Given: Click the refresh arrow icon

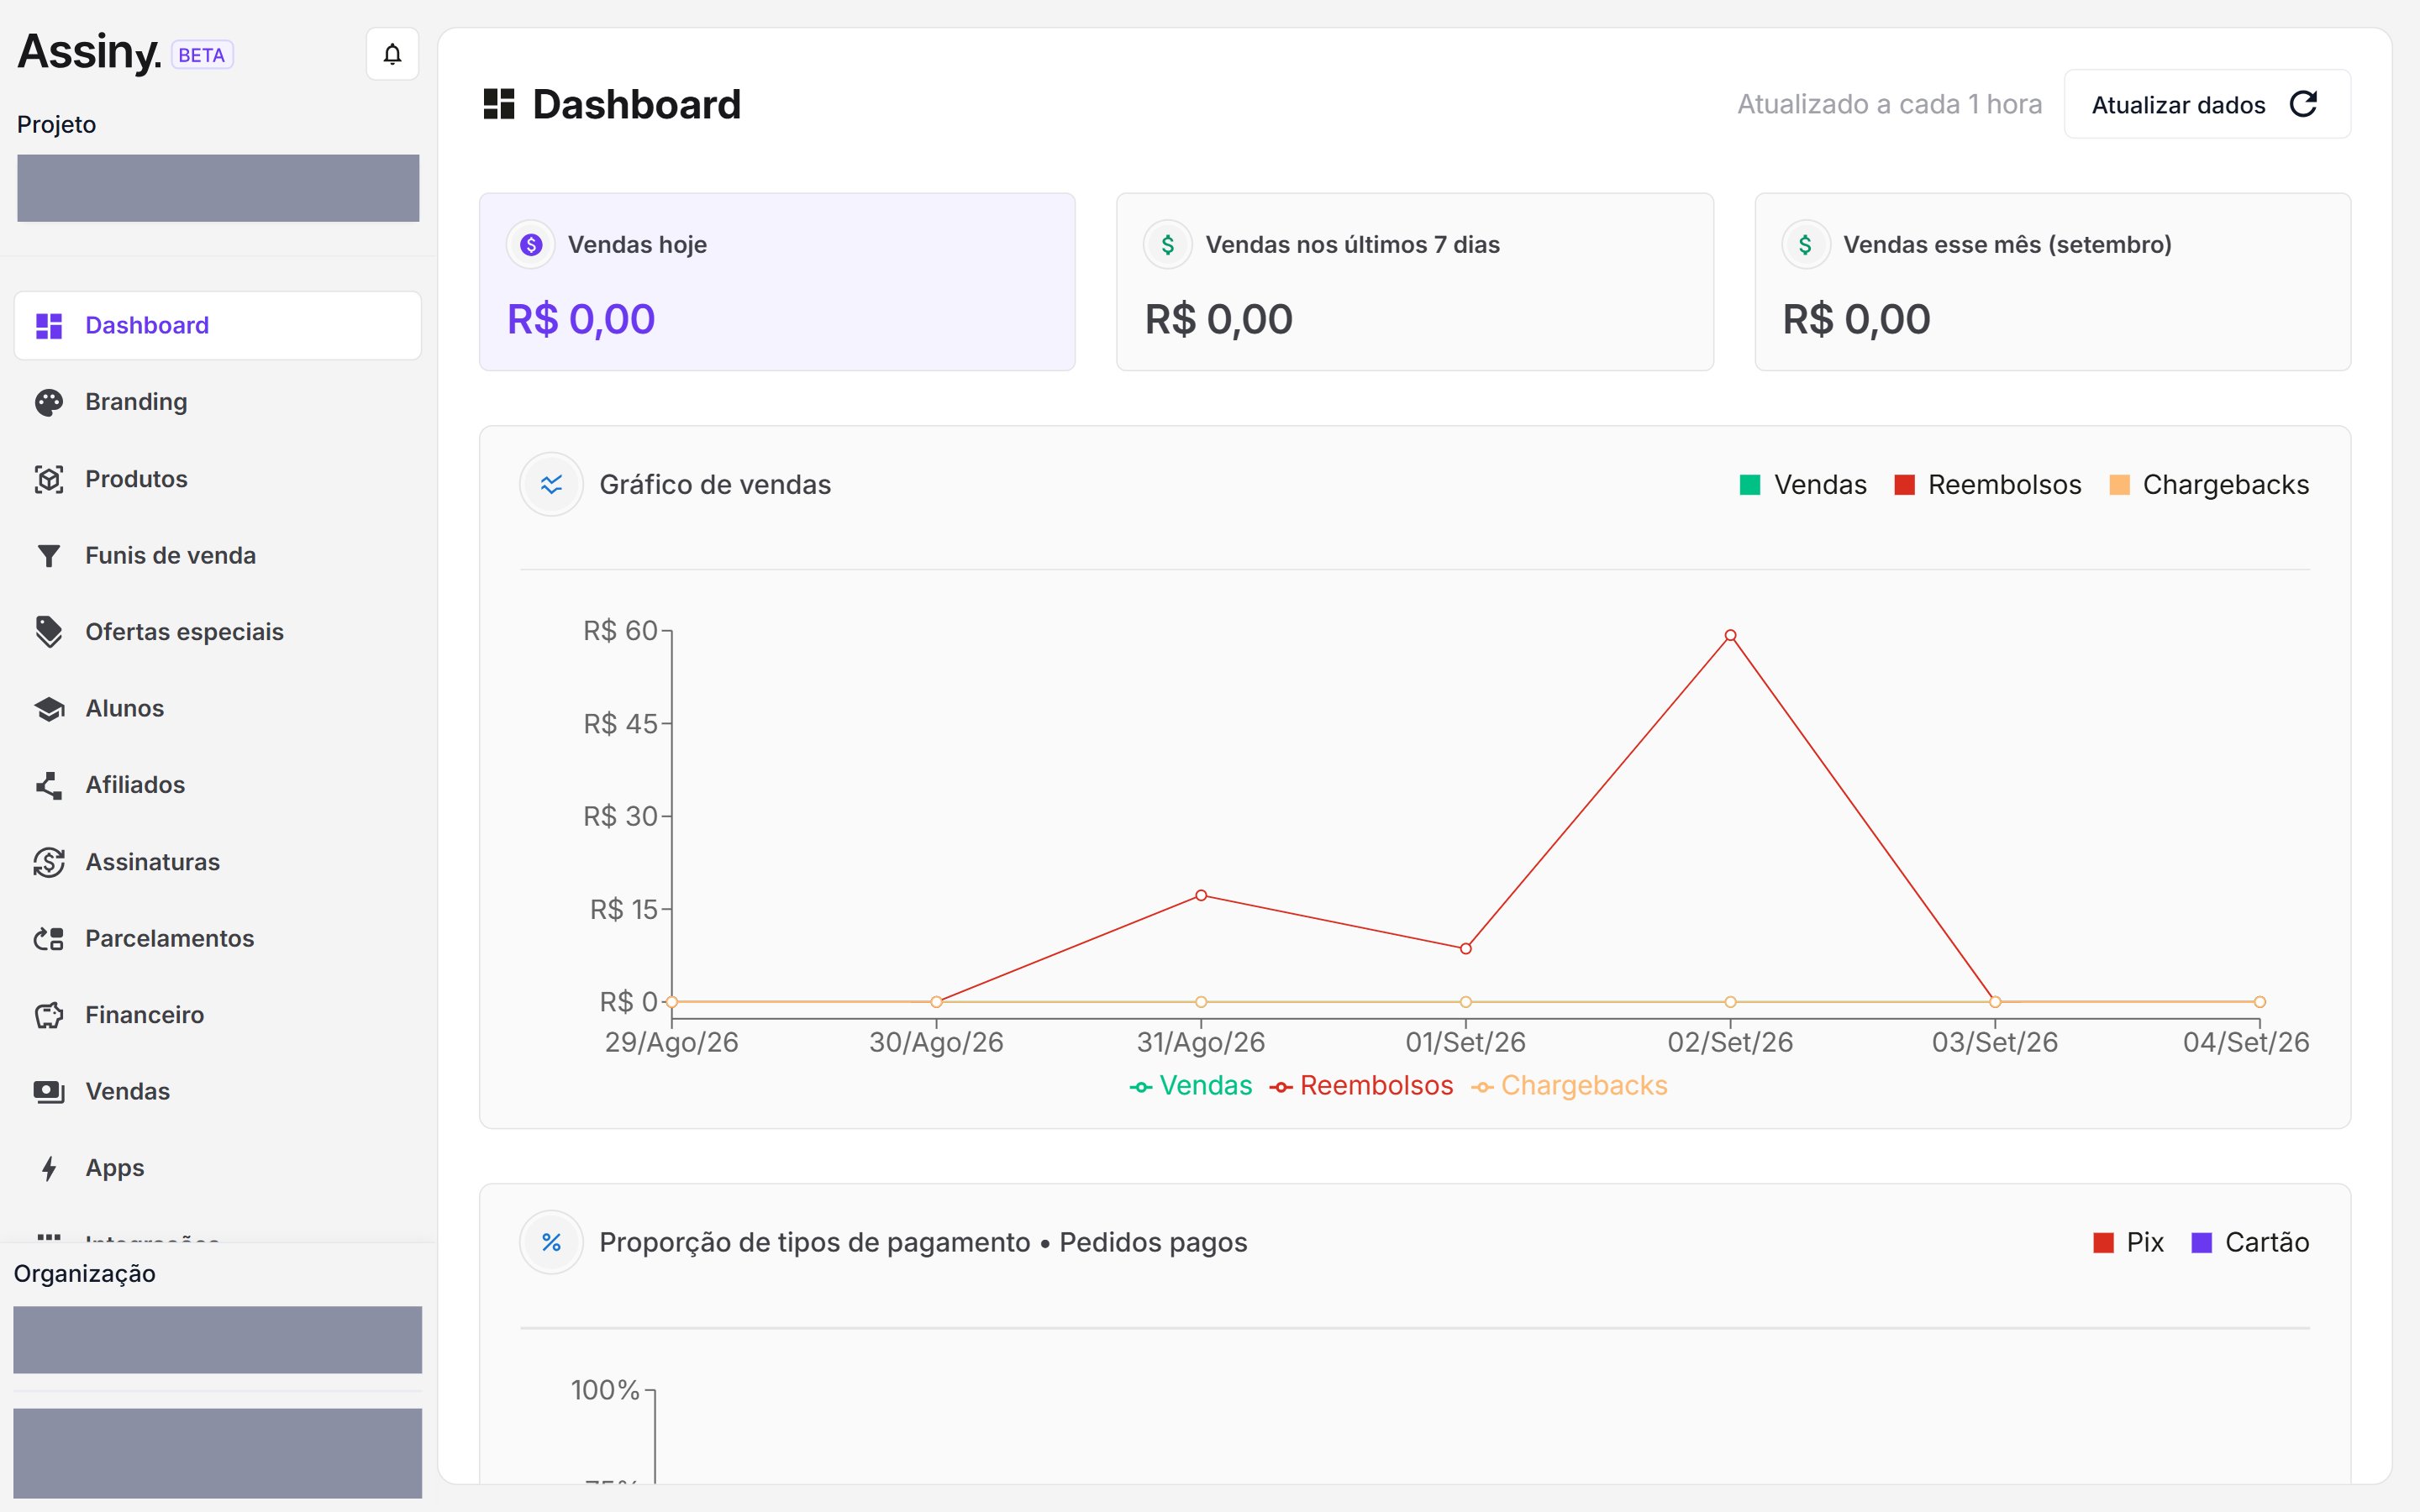Looking at the screenshot, I should [x=2304, y=104].
